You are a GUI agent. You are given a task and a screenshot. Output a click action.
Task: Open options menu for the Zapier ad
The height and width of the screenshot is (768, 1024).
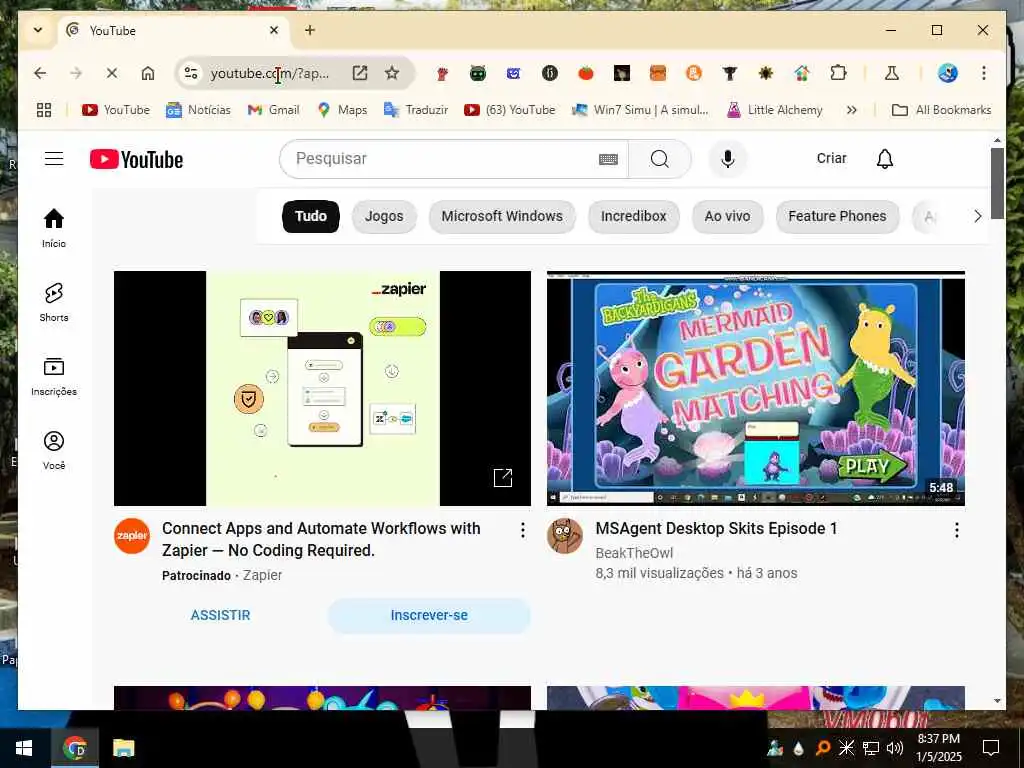click(522, 530)
